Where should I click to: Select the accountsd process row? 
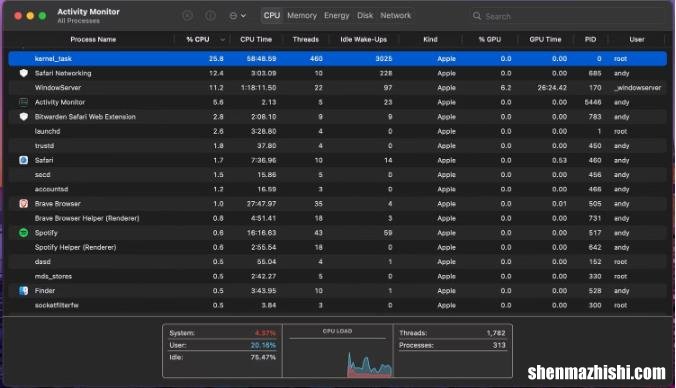338,189
